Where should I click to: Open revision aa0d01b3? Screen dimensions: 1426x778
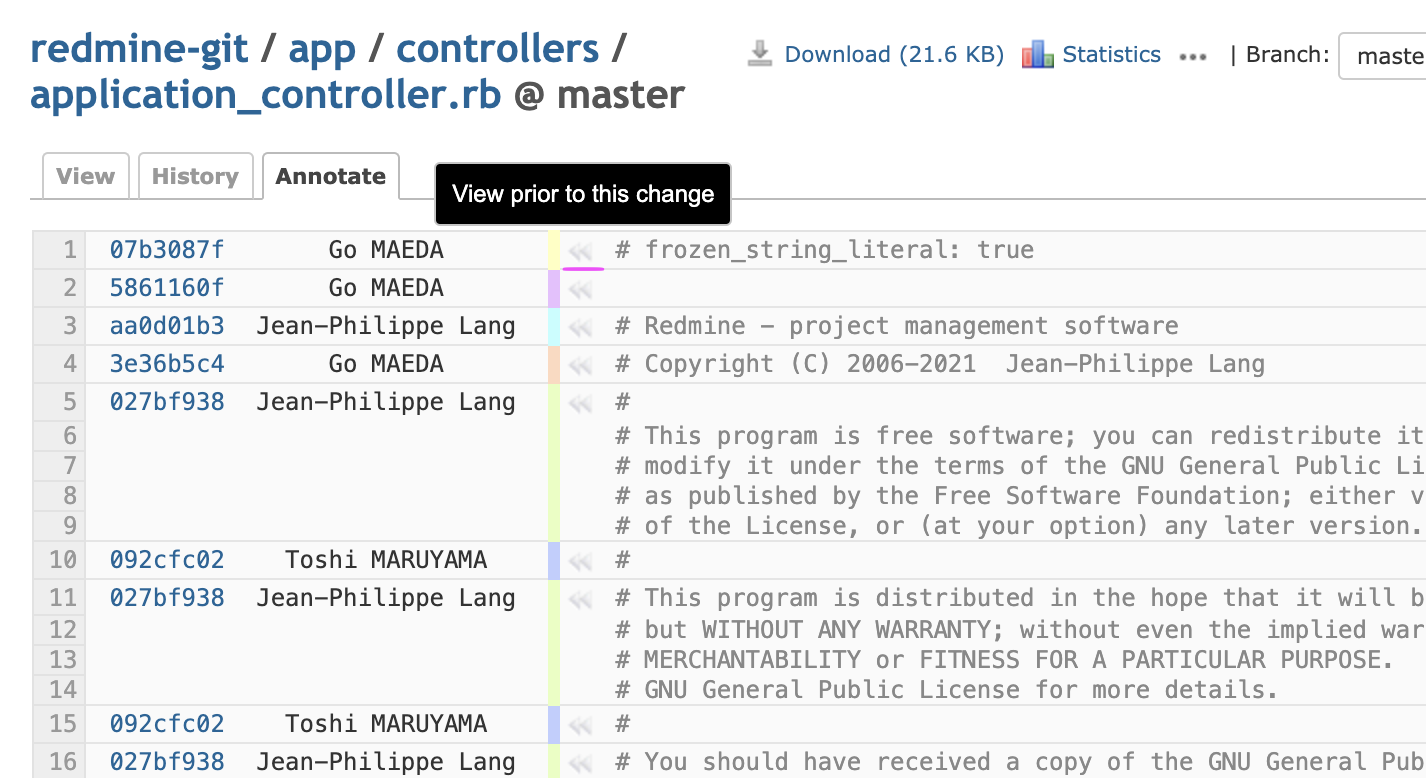click(x=167, y=326)
